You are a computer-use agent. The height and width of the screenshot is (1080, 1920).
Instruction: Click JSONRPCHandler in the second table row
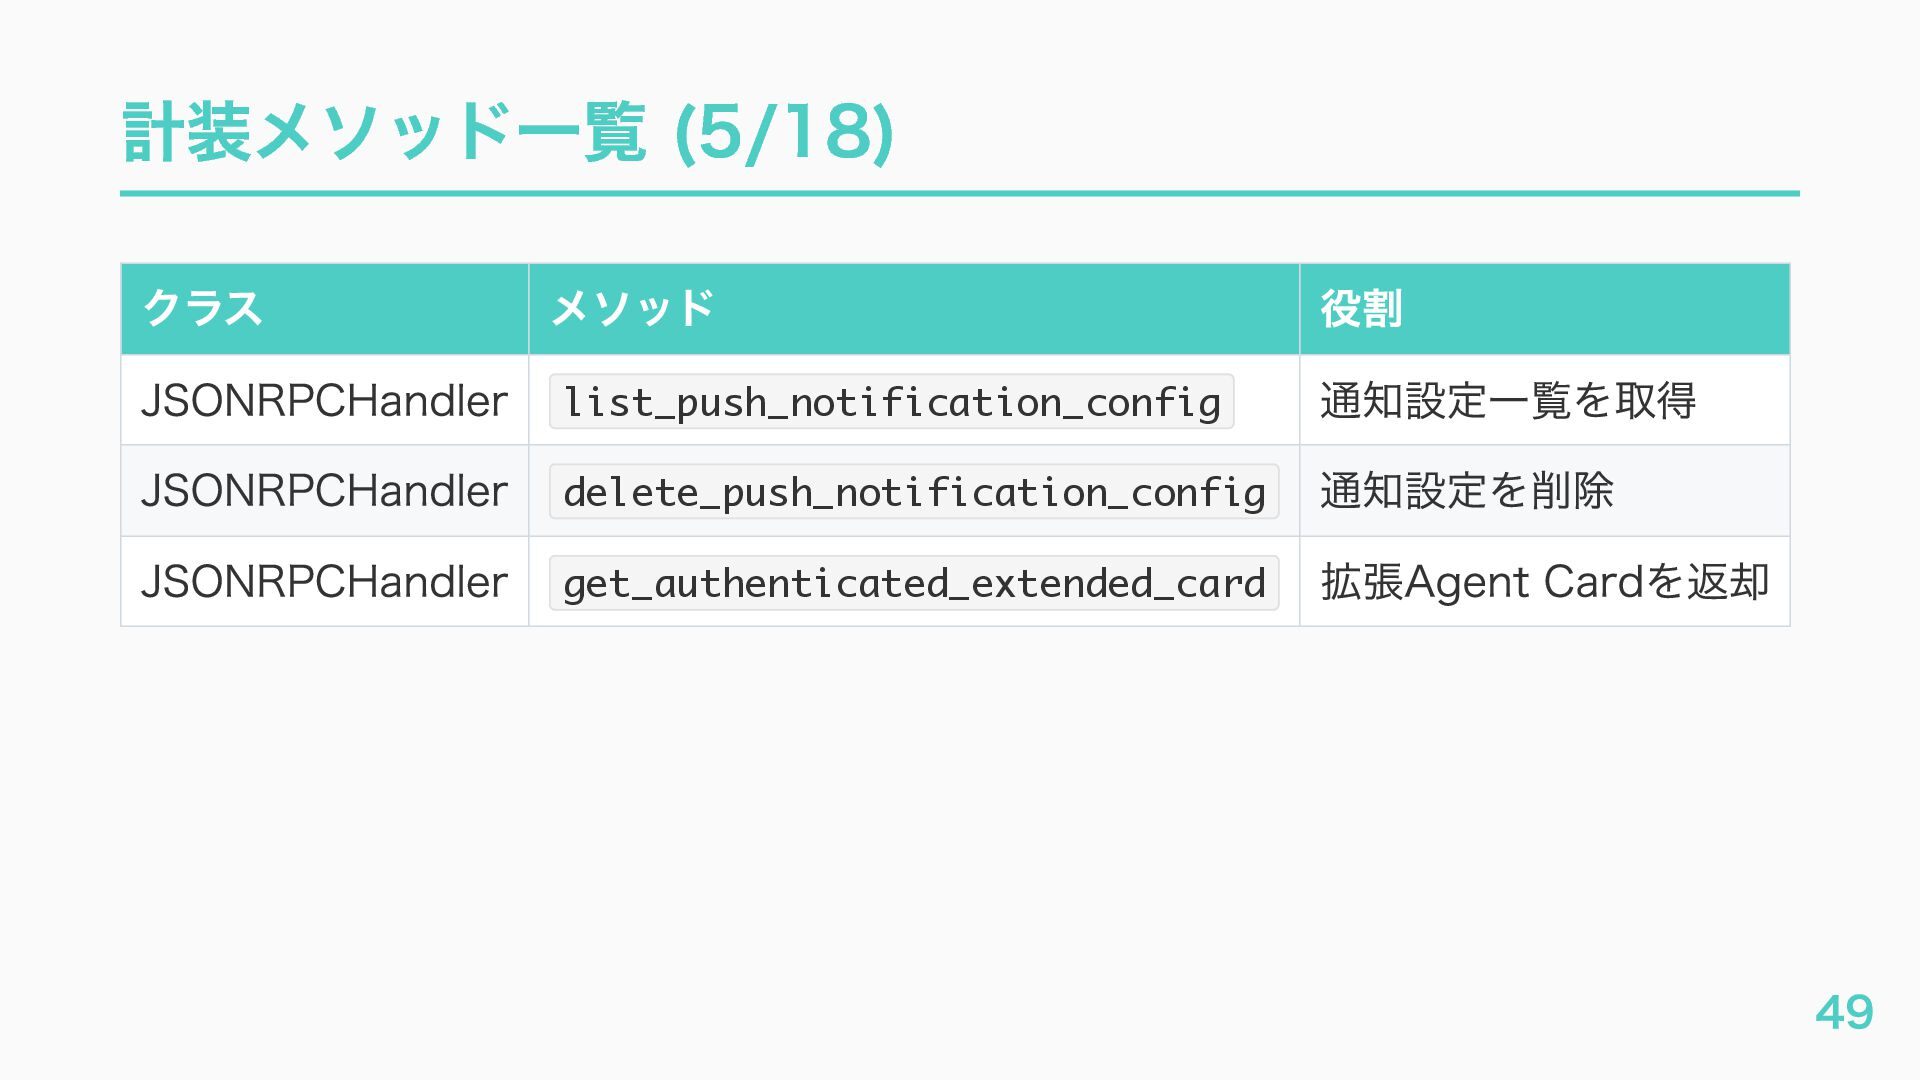tap(324, 491)
